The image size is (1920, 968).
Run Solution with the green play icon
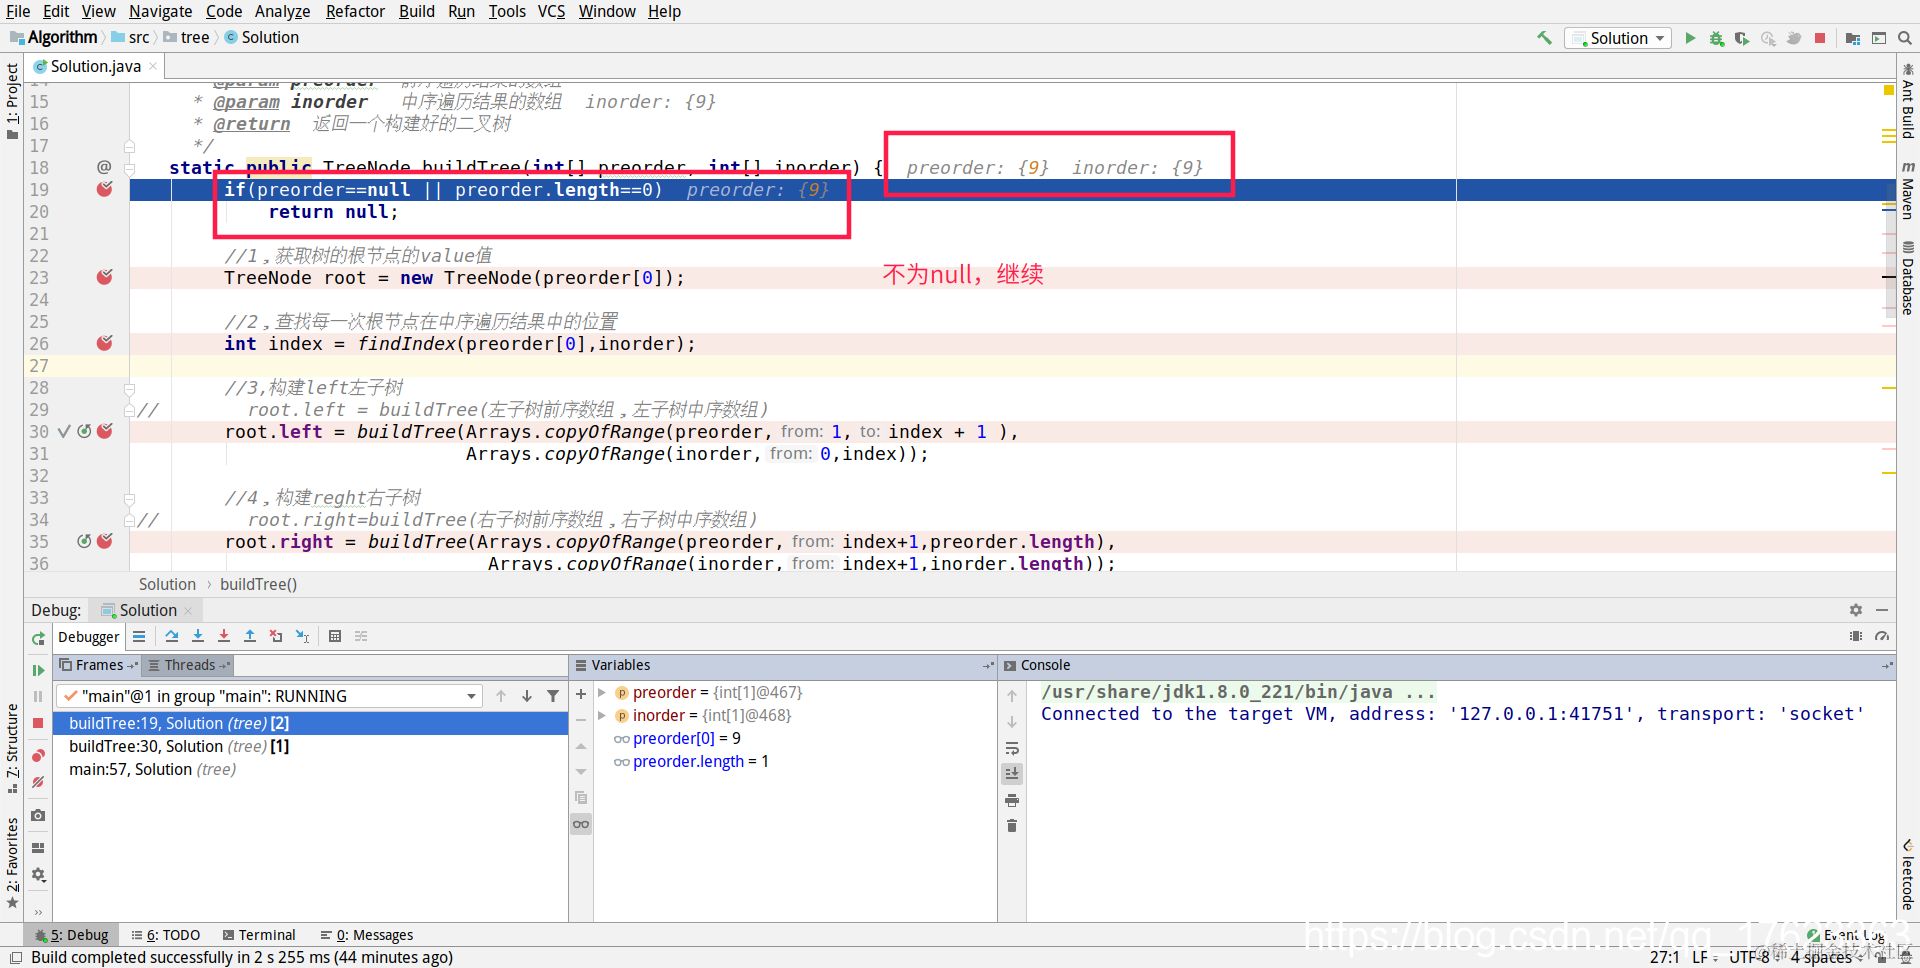[x=1690, y=38]
